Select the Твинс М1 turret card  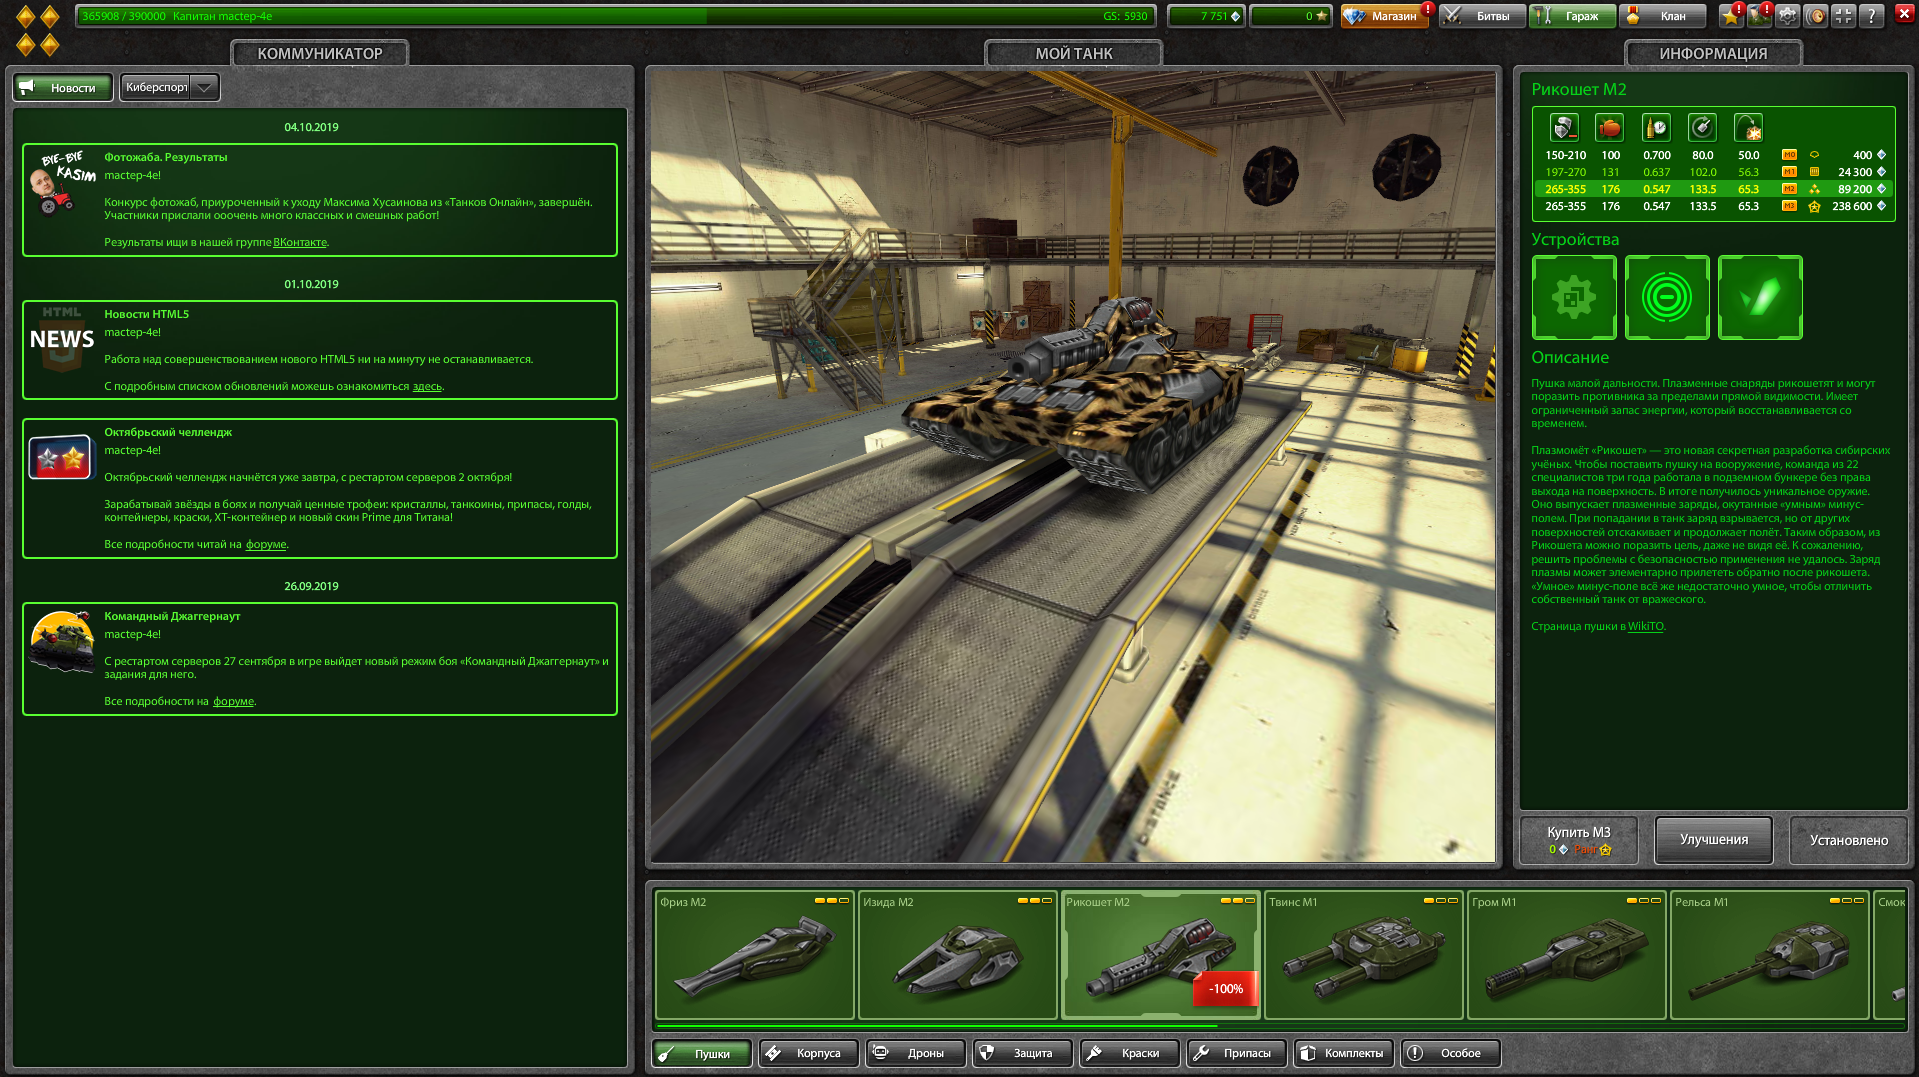tap(1364, 955)
